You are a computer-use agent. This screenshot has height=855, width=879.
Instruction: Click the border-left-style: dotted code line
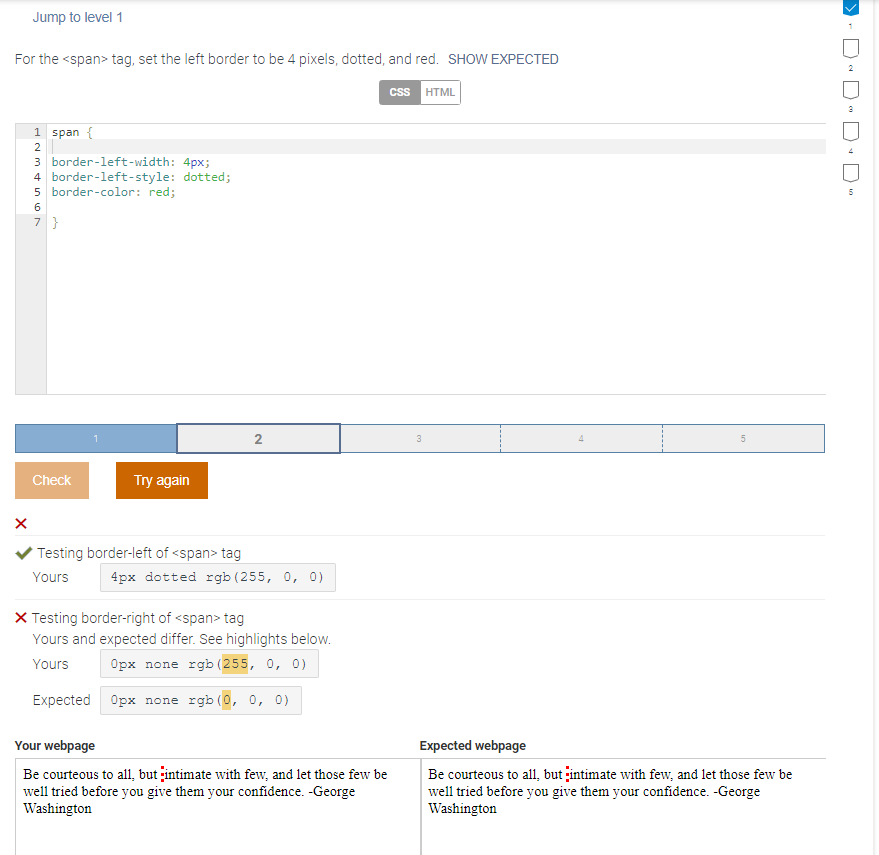141,177
